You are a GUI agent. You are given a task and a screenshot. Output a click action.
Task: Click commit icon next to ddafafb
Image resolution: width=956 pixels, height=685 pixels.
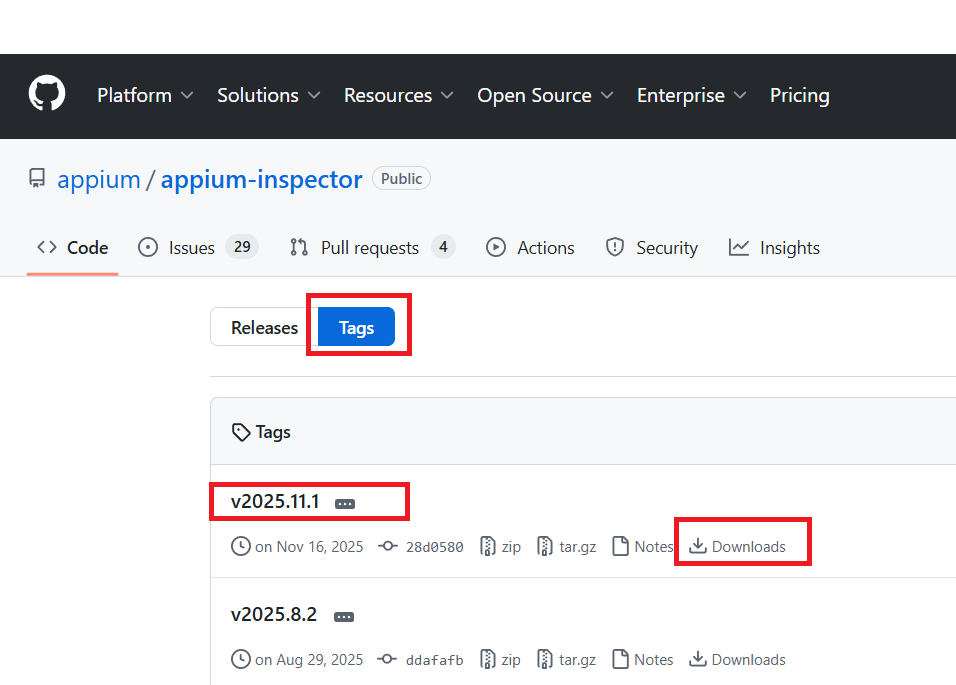tap(387, 659)
